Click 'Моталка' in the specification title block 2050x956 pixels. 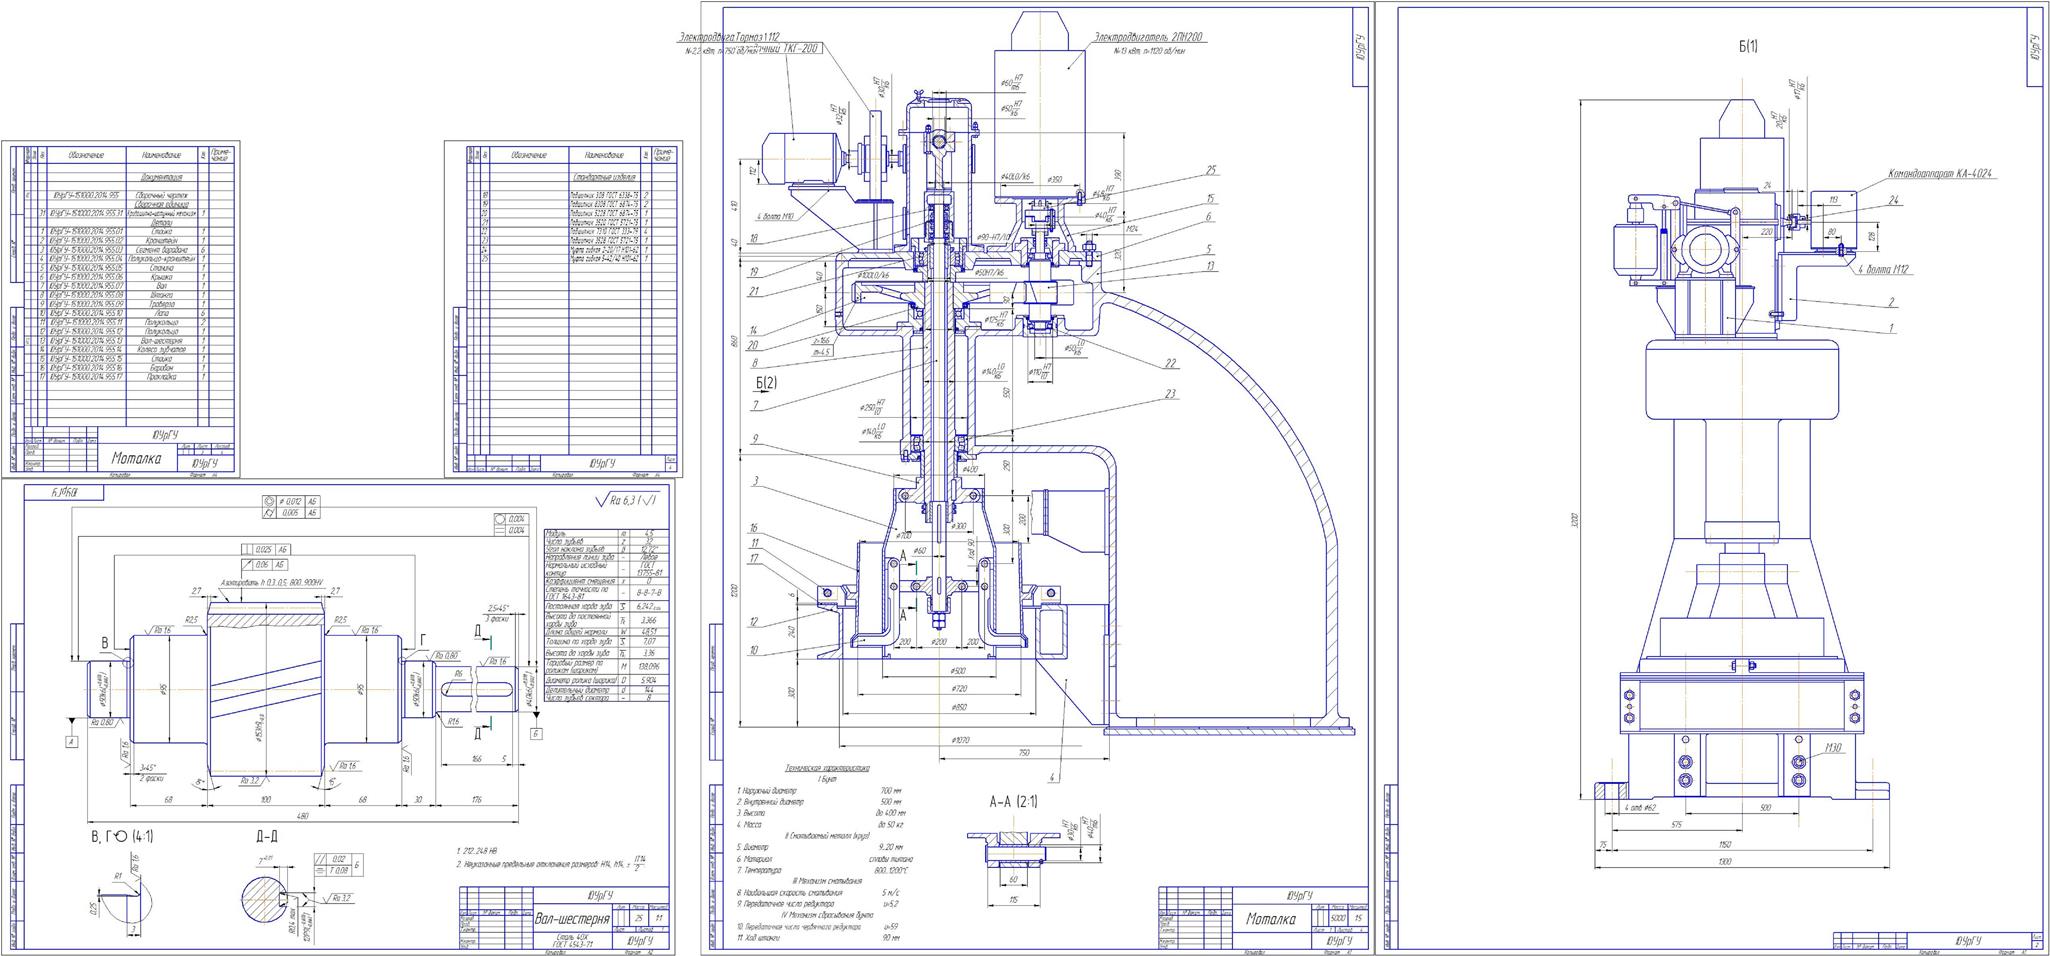(137, 458)
